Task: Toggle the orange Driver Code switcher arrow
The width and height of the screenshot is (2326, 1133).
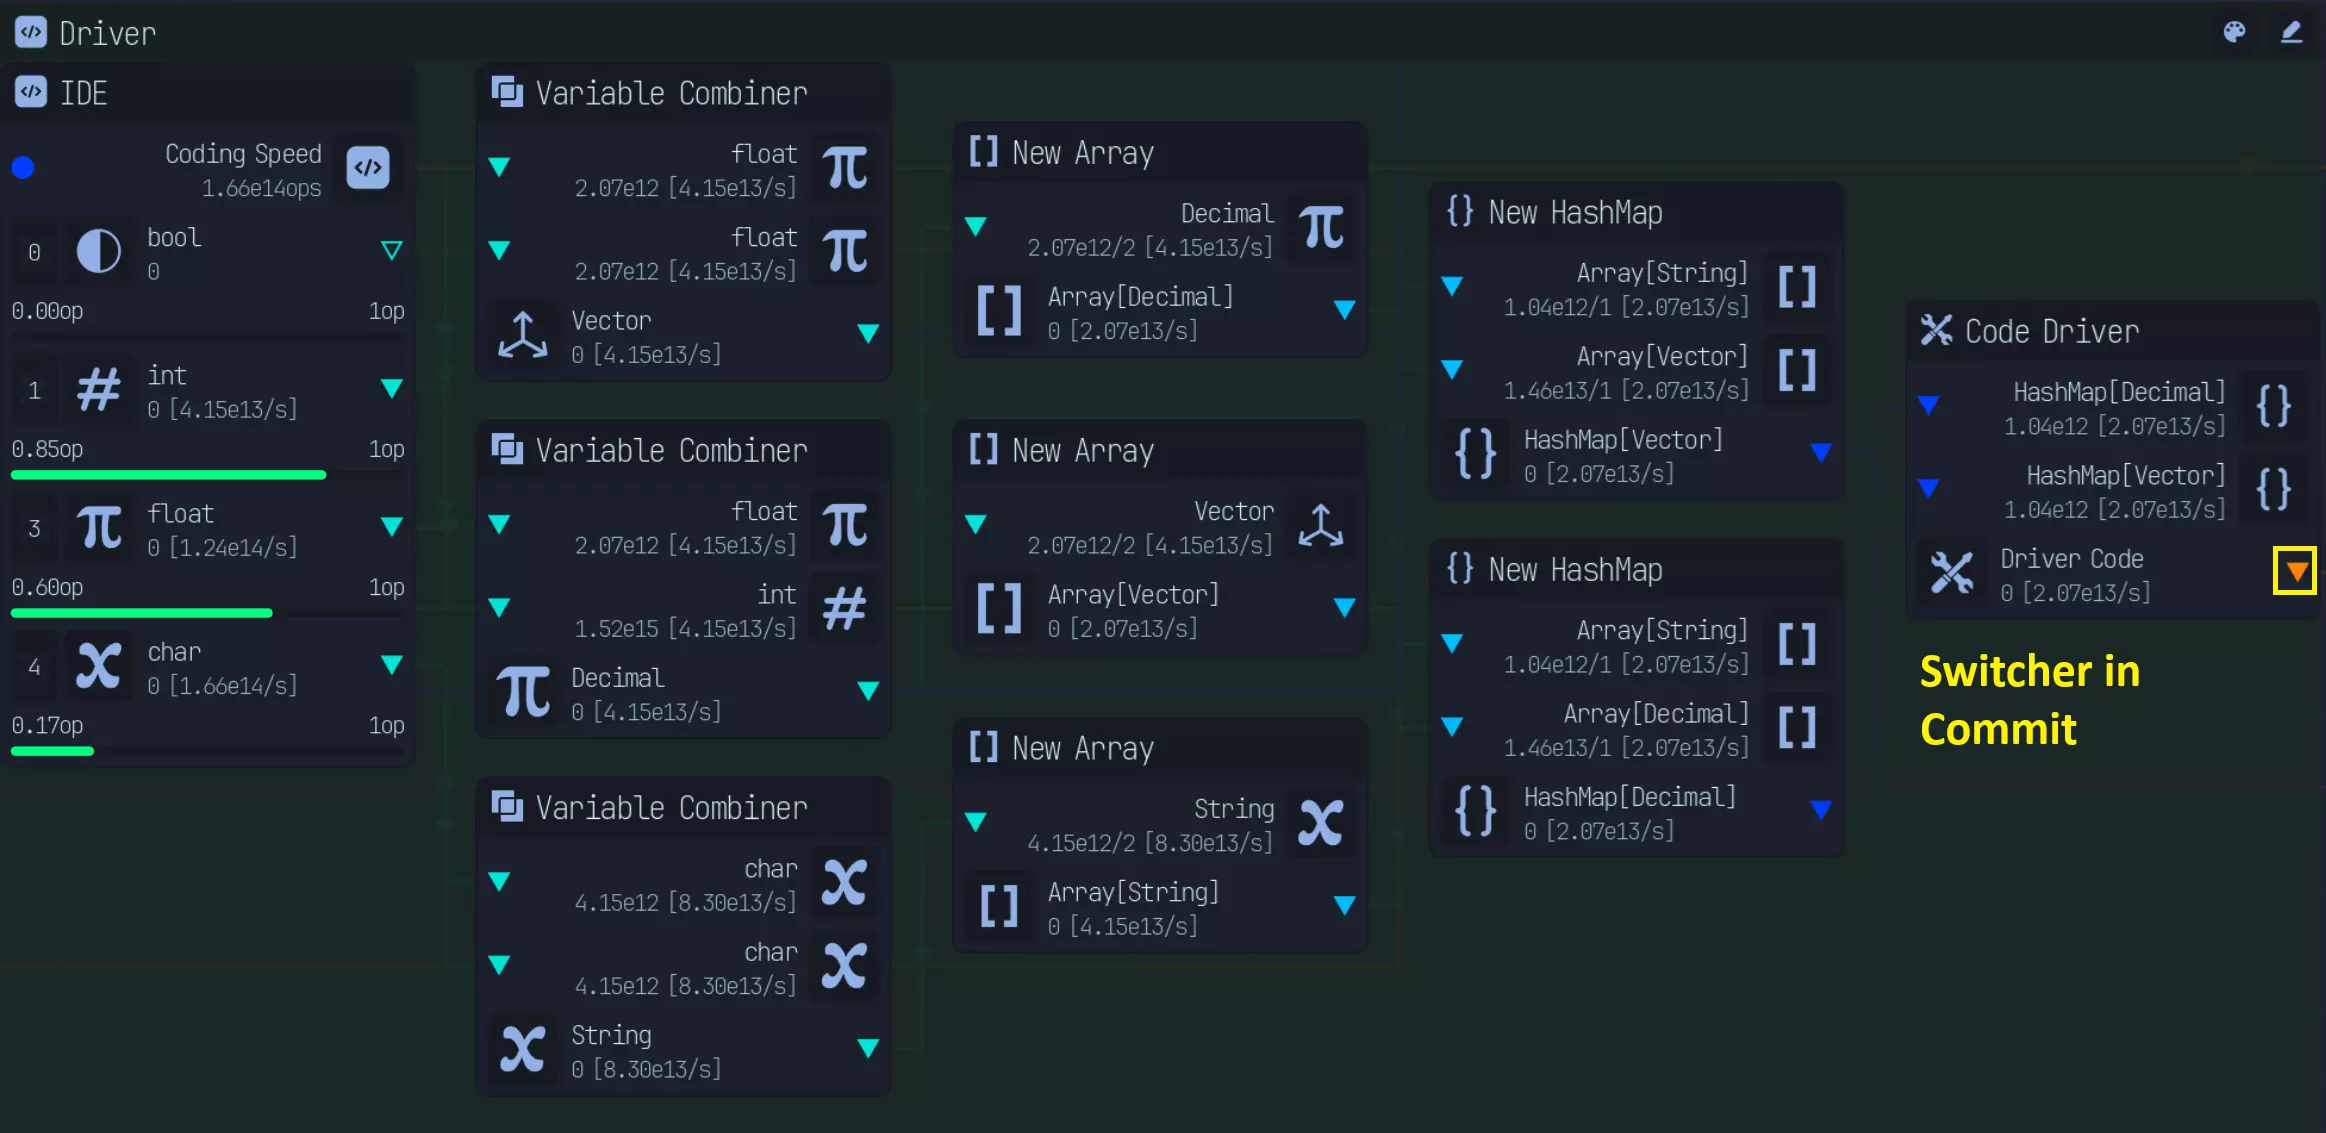Action: pyautogui.click(x=2296, y=571)
